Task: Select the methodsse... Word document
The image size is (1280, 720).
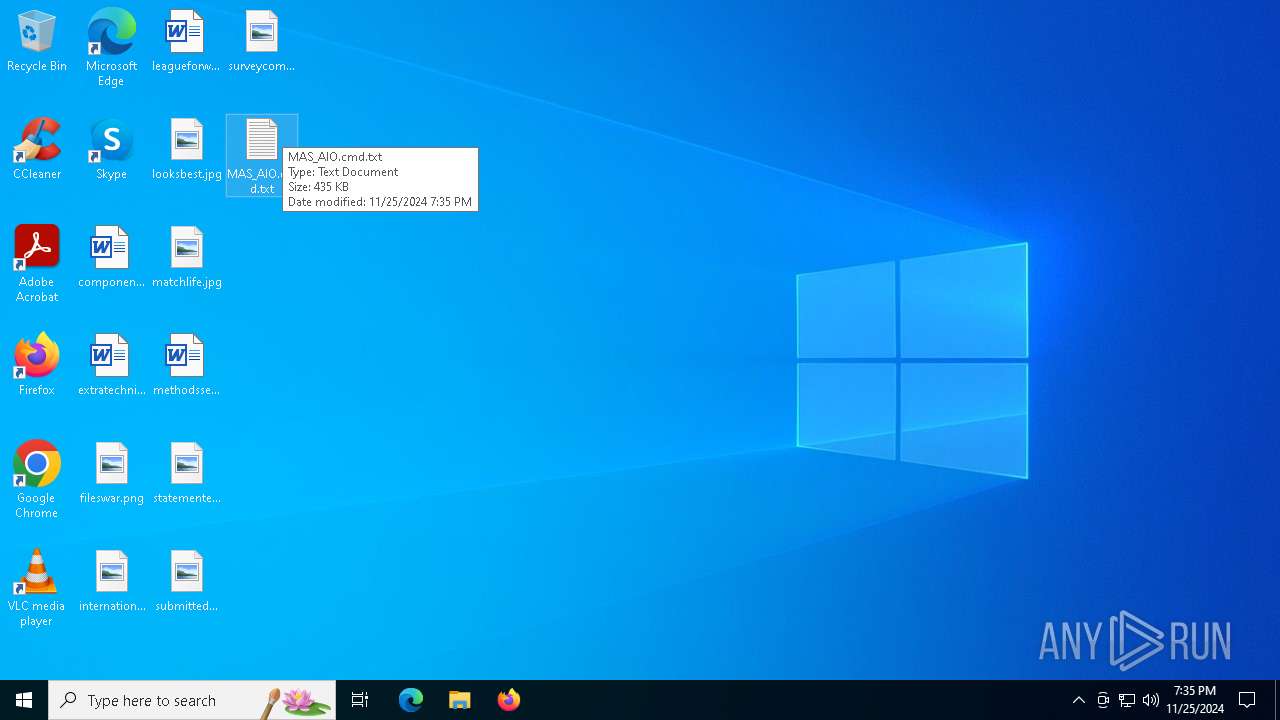Action: (186, 366)
